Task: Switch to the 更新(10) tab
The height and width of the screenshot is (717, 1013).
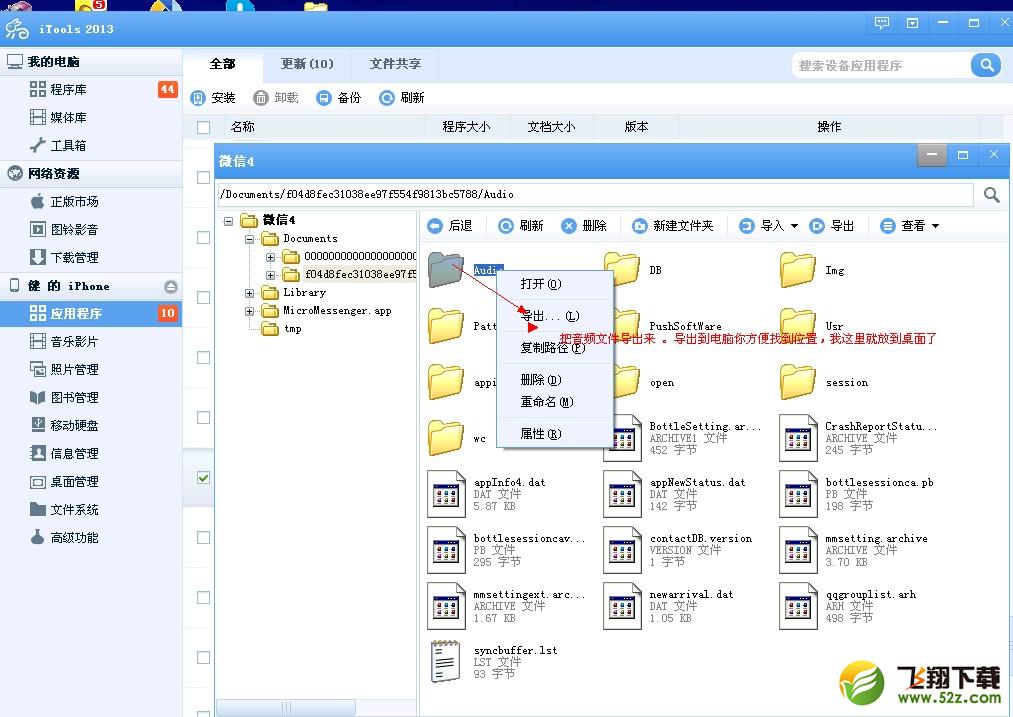Action: [308, 64]
